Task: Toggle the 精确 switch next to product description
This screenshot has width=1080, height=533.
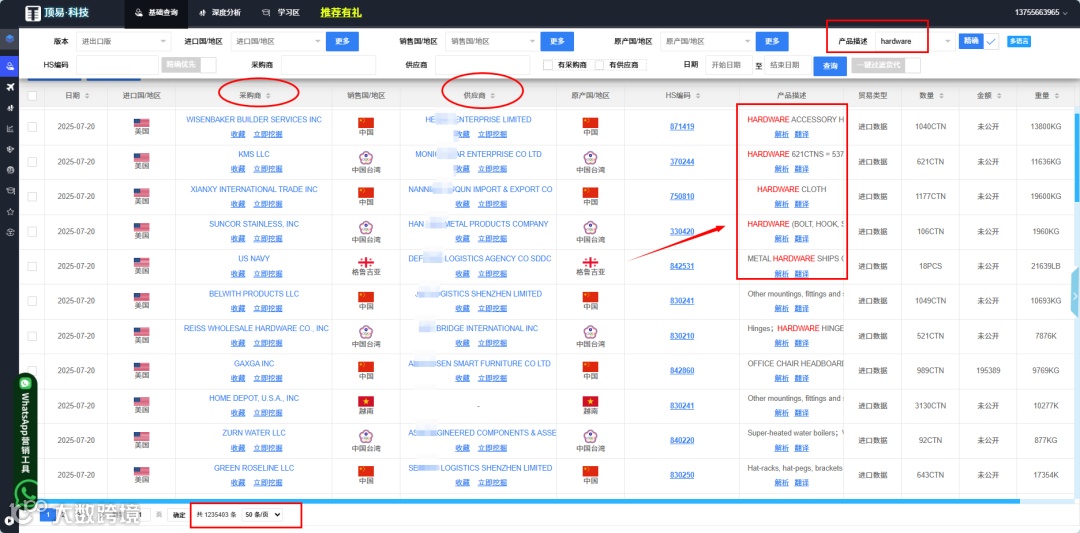Action: point(979,41)
